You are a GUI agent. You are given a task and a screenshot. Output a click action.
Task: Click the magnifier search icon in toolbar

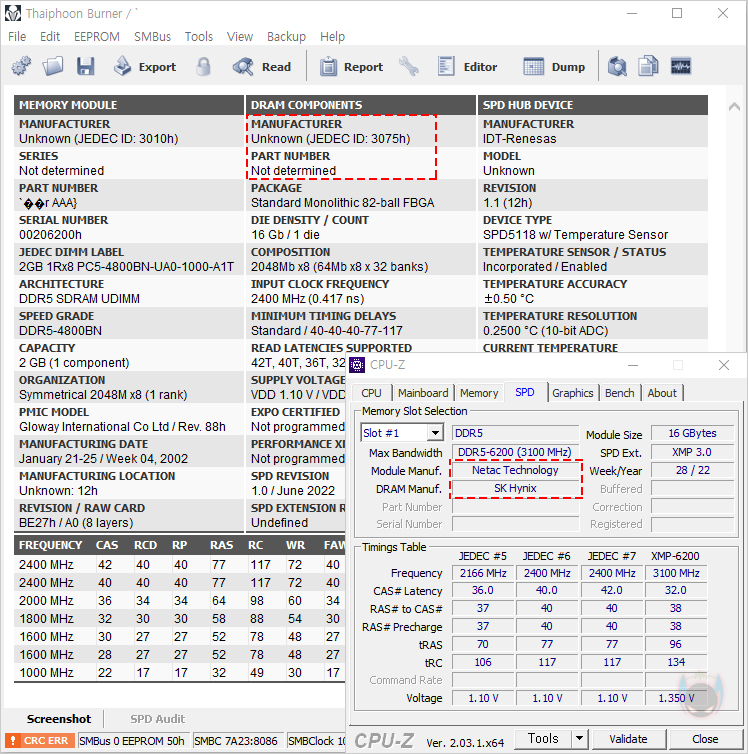[x=617, y=66]
